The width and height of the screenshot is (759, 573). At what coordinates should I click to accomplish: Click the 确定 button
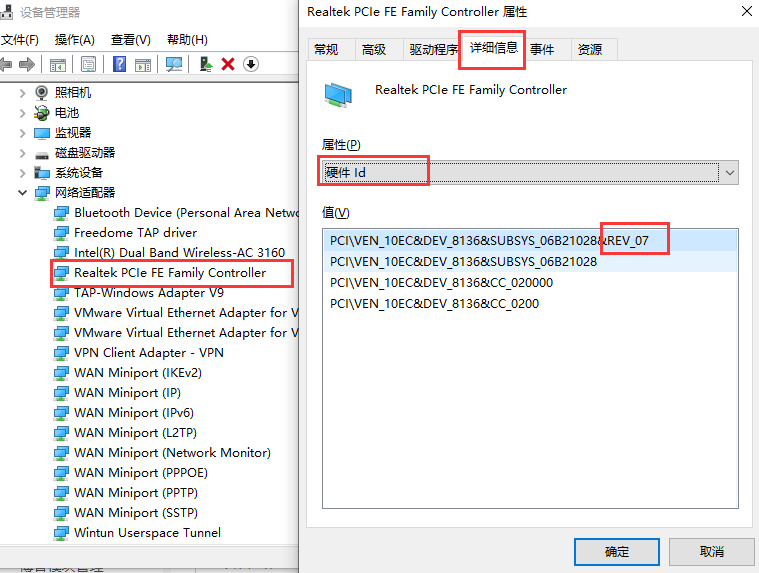click(x=617, y=552)
